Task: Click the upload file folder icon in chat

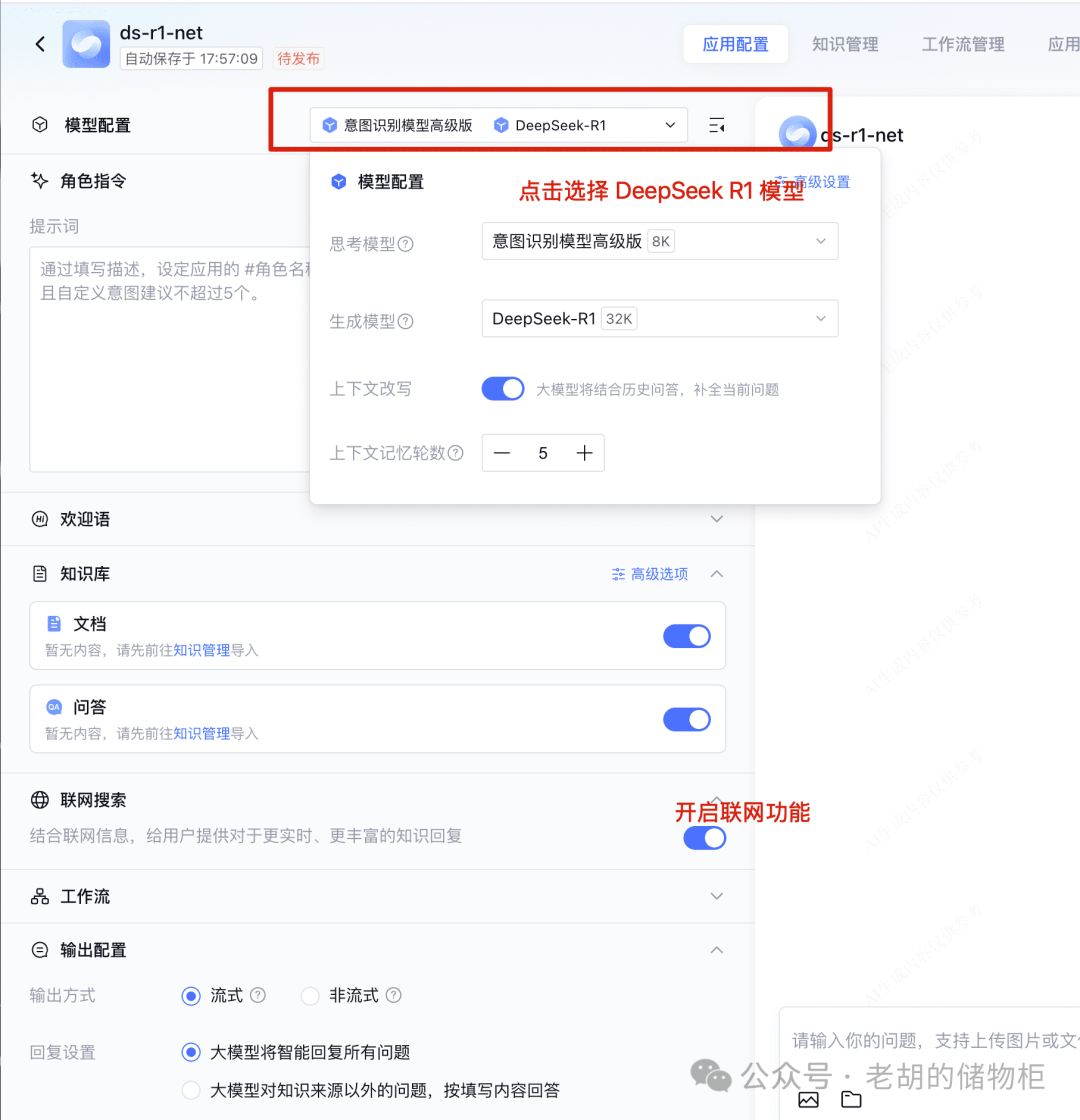Action: pos(851,1099)
